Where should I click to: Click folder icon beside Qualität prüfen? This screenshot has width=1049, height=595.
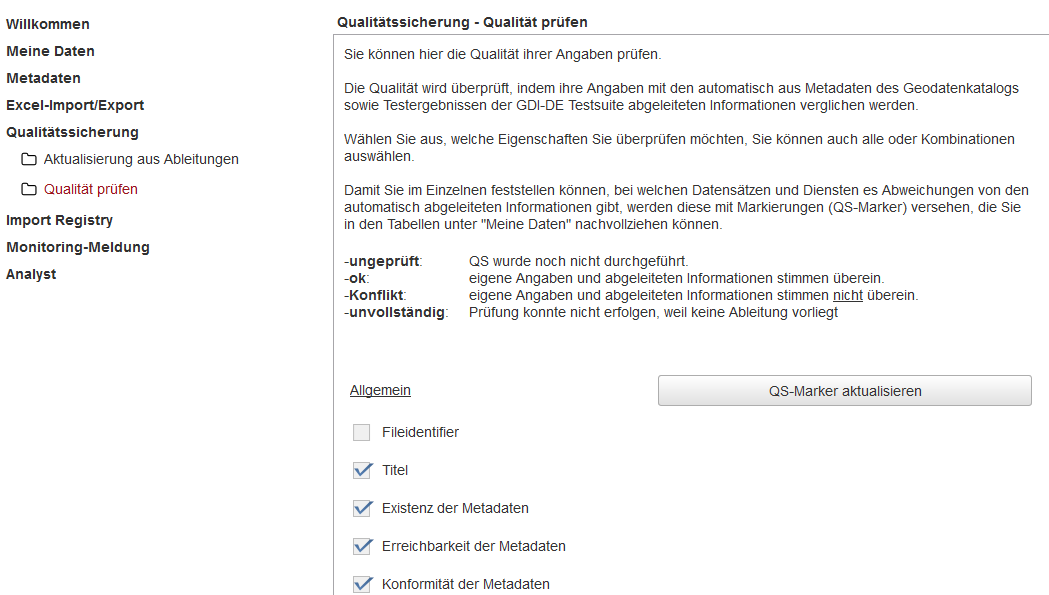coord(29,190)
